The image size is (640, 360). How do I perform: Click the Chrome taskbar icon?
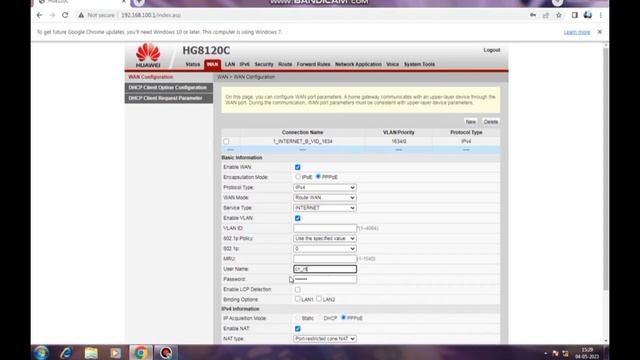[x=141, y=352]
